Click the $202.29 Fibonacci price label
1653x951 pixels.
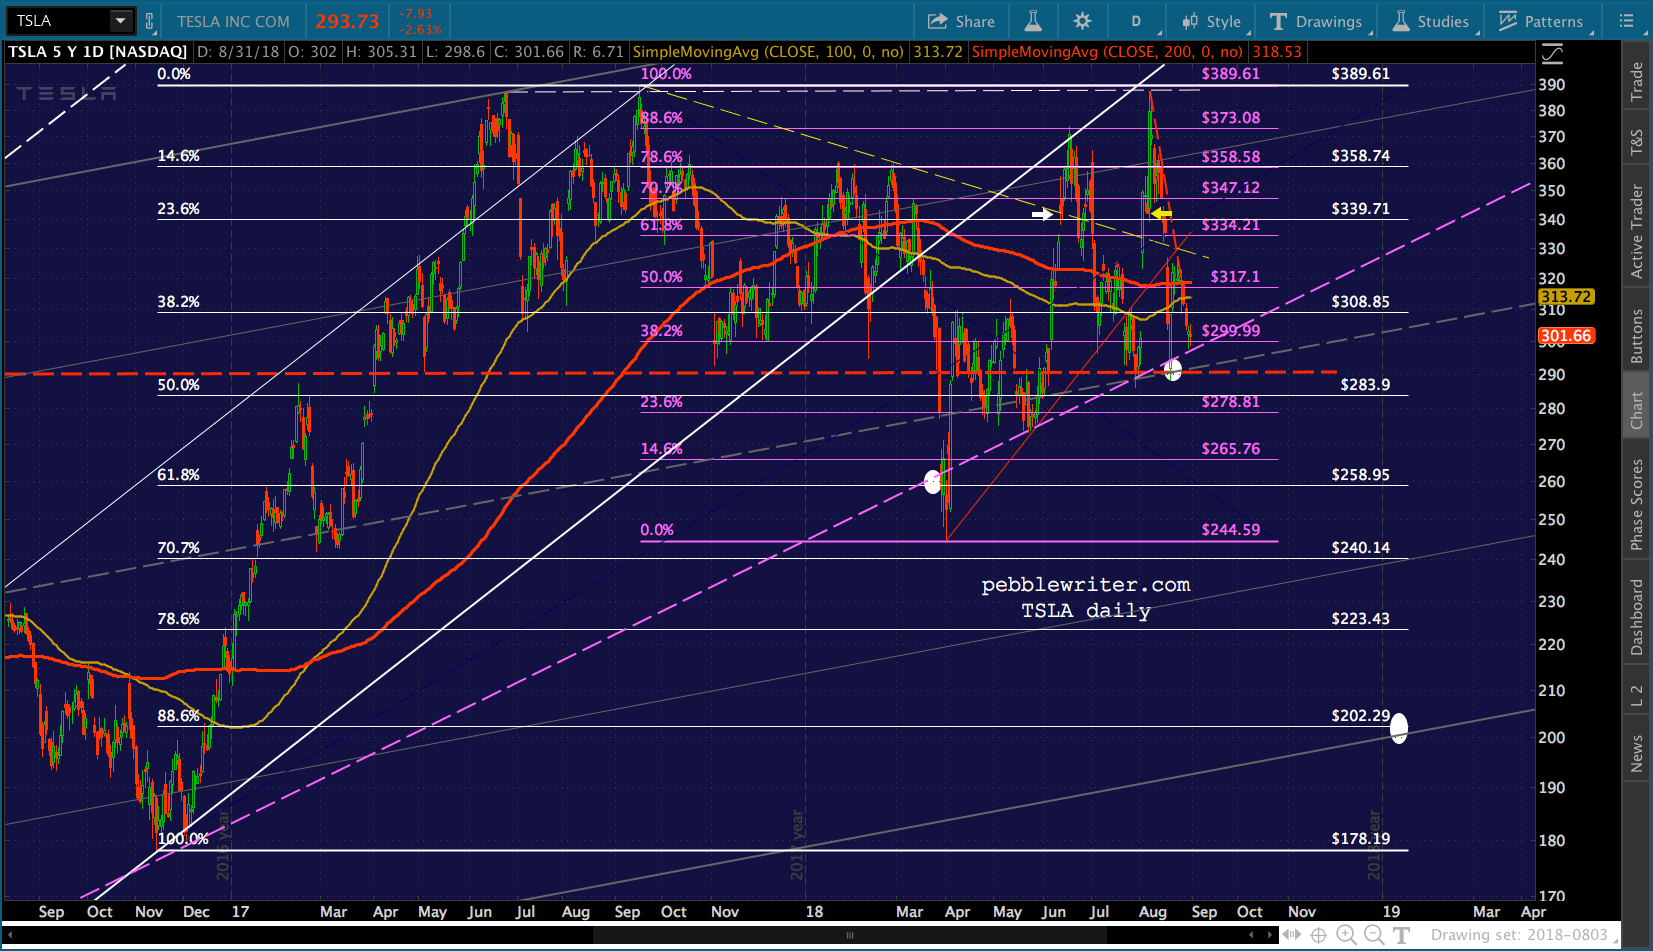(1360, 716)
